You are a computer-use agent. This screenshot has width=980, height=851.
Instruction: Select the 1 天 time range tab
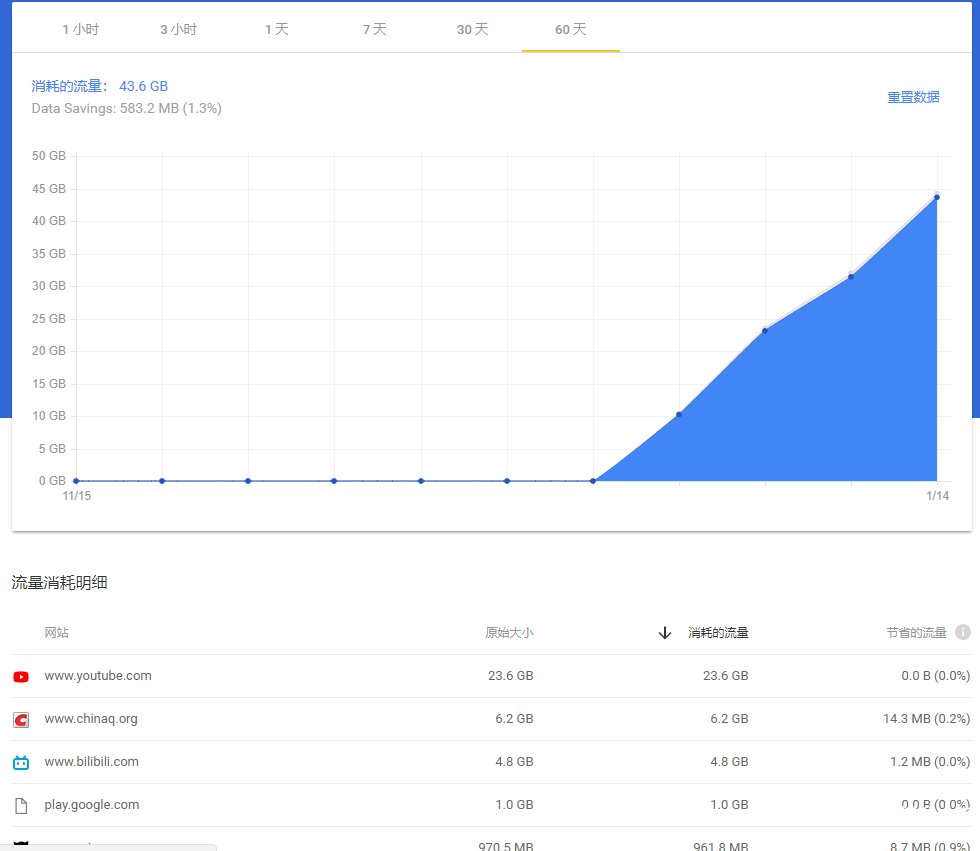(x=276, y=30)
